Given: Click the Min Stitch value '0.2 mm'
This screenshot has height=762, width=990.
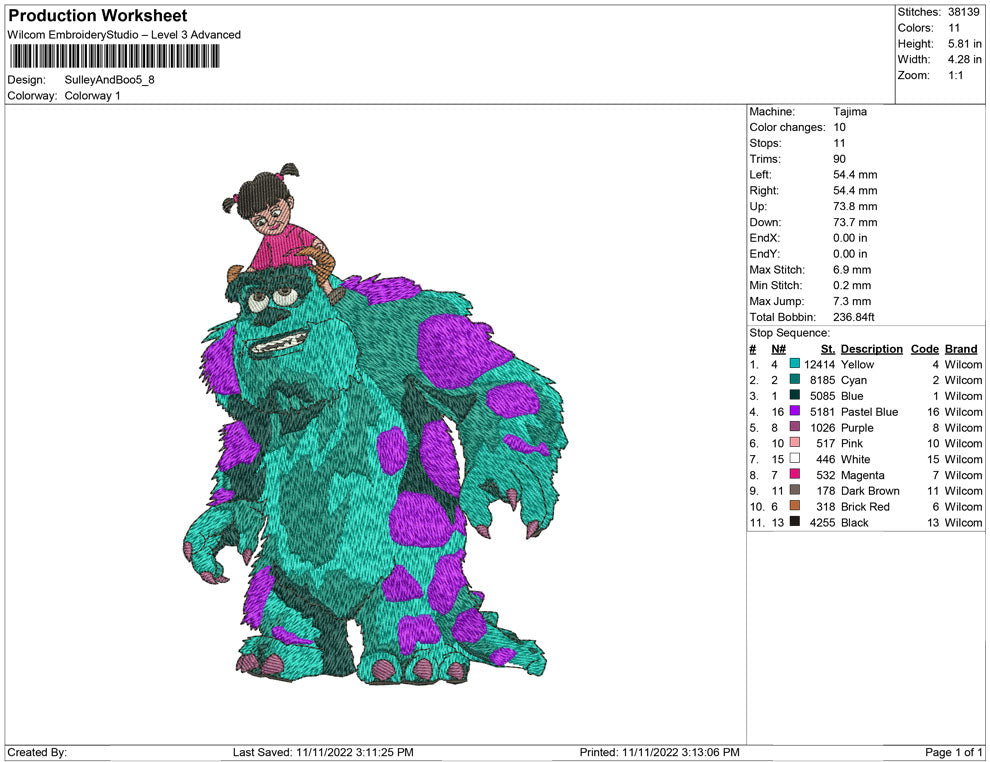Looking at the screenshot, I should coord(852,285).
